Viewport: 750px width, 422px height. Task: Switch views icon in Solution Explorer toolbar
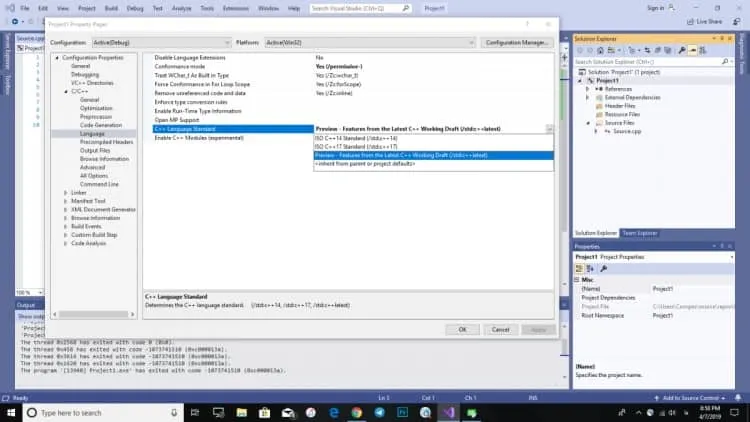tap(612, 50)
